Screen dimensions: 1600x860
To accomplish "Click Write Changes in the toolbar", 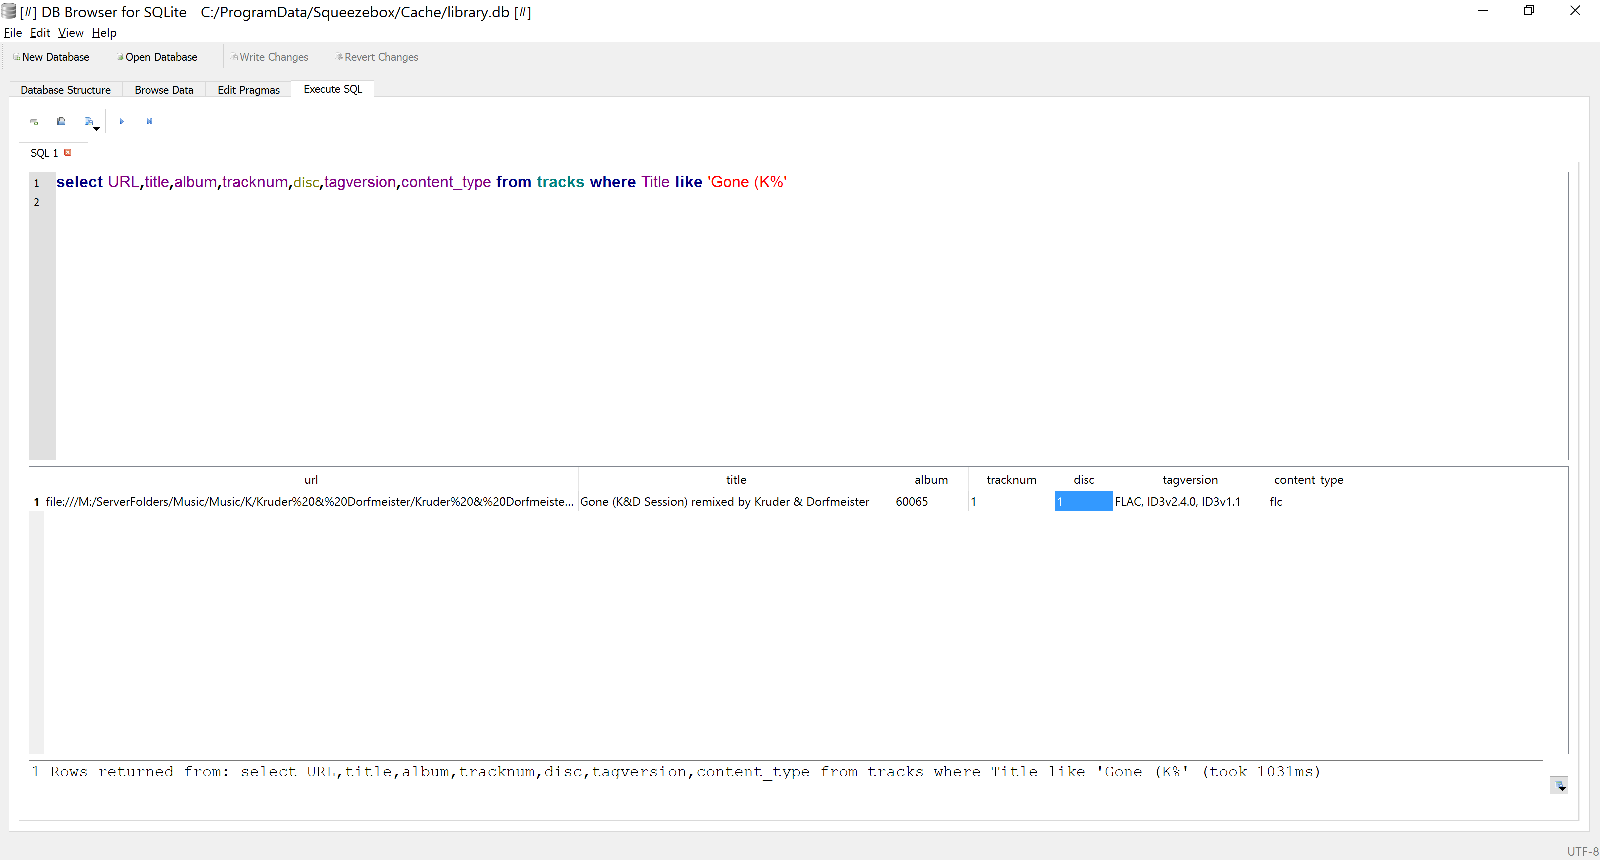I will pos(270,58).
